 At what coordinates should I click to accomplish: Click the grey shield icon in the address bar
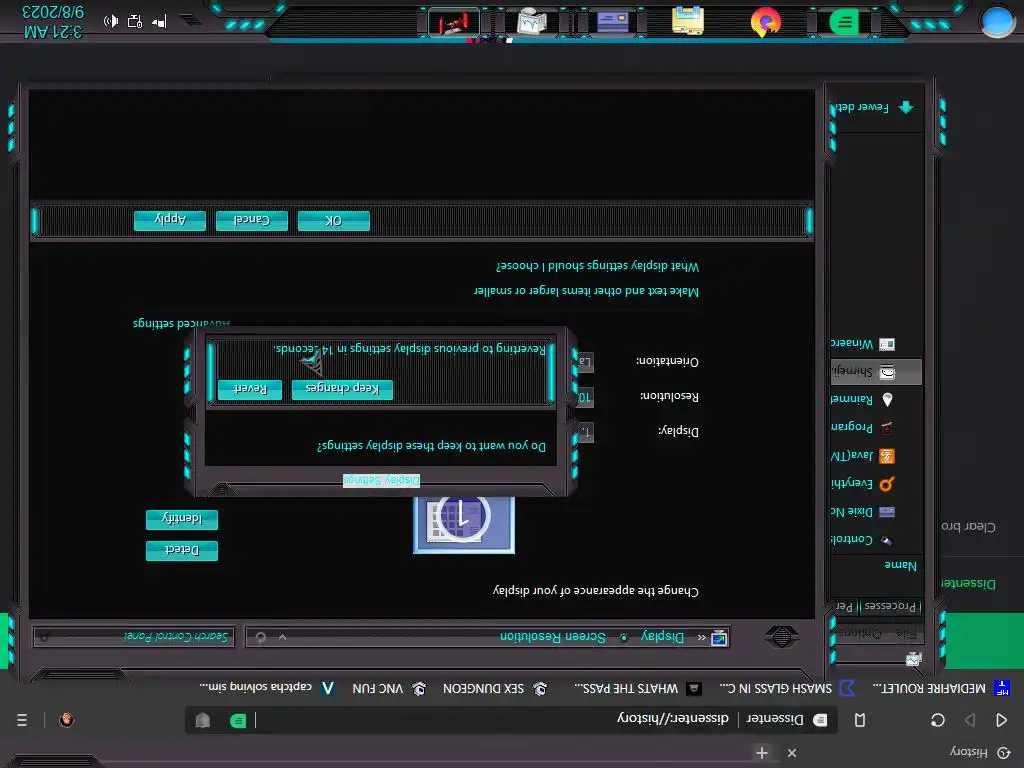pos(202,720)
